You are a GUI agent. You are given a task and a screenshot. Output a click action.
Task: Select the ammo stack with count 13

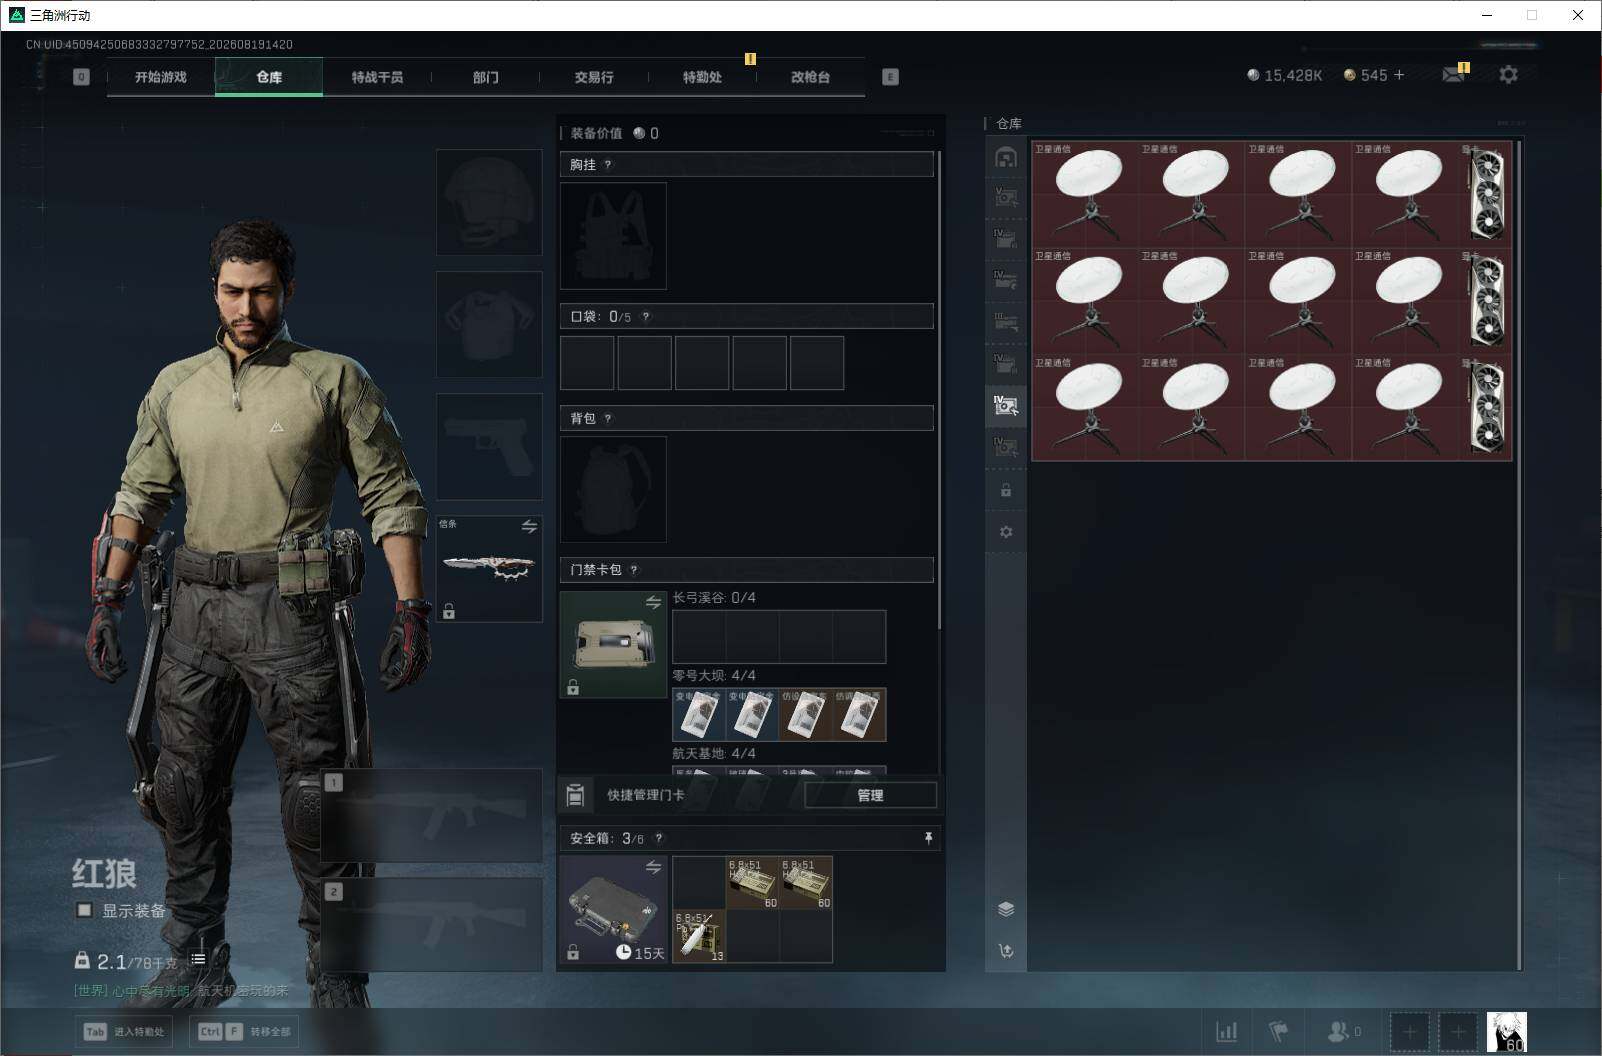point(699,936)
